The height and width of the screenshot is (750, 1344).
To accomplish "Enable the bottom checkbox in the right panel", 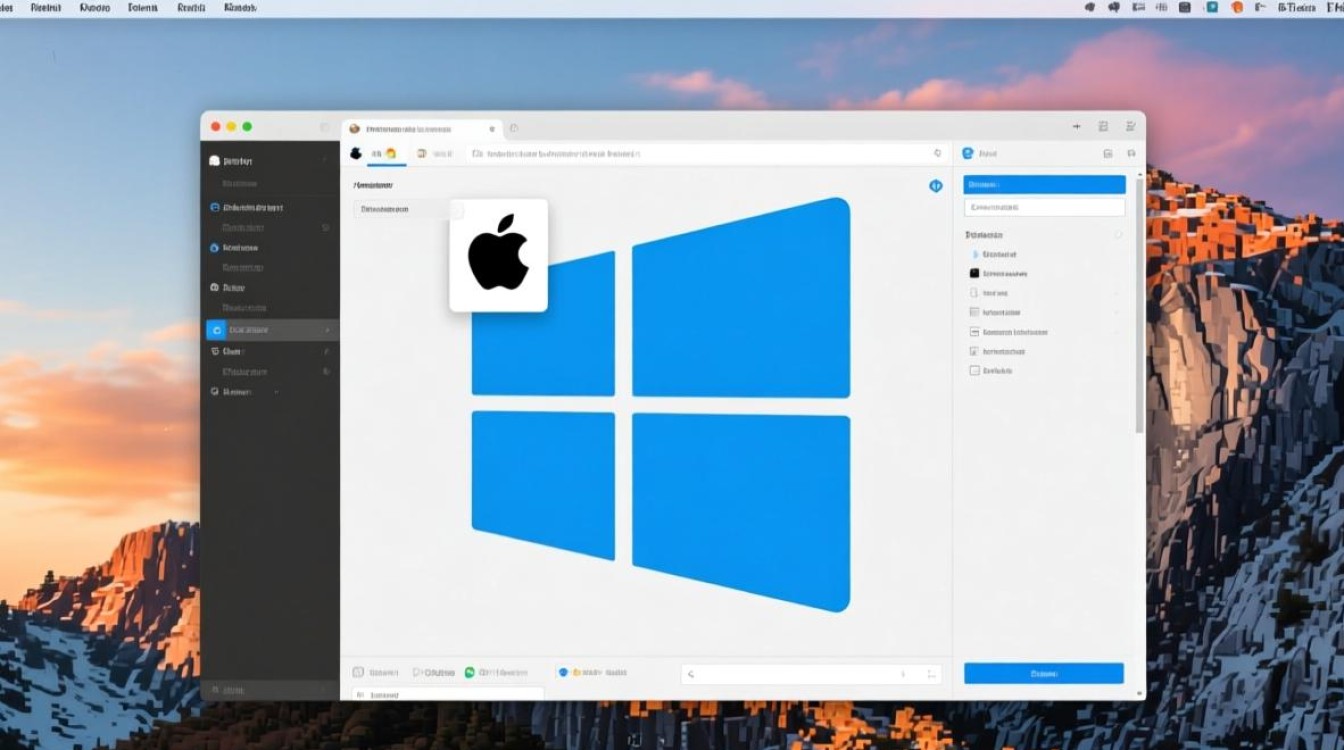I will pos(972,370).
